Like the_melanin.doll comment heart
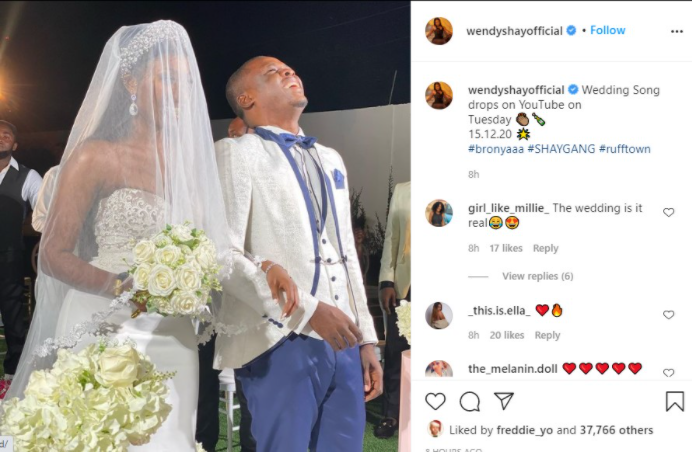Screen dimensions: 692x454 (669, 373)
